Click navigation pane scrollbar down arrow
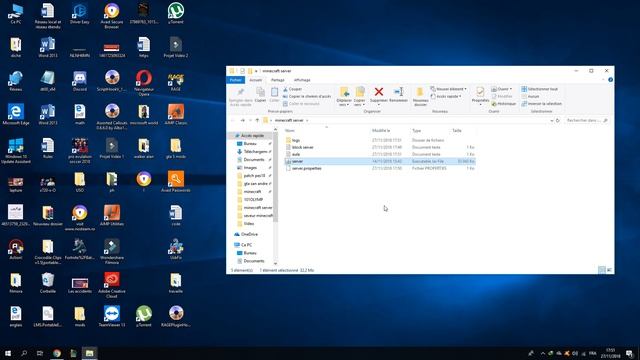Viewport: 640px width, 360px height. click(275, 264)
